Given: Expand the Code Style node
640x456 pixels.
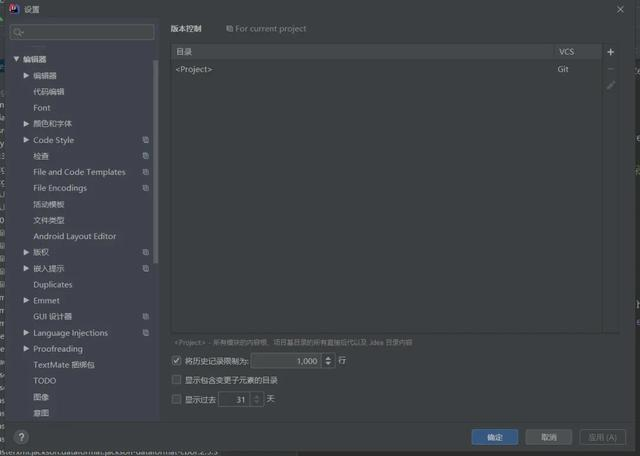Looking at the screenshot, I should (26, 140).
